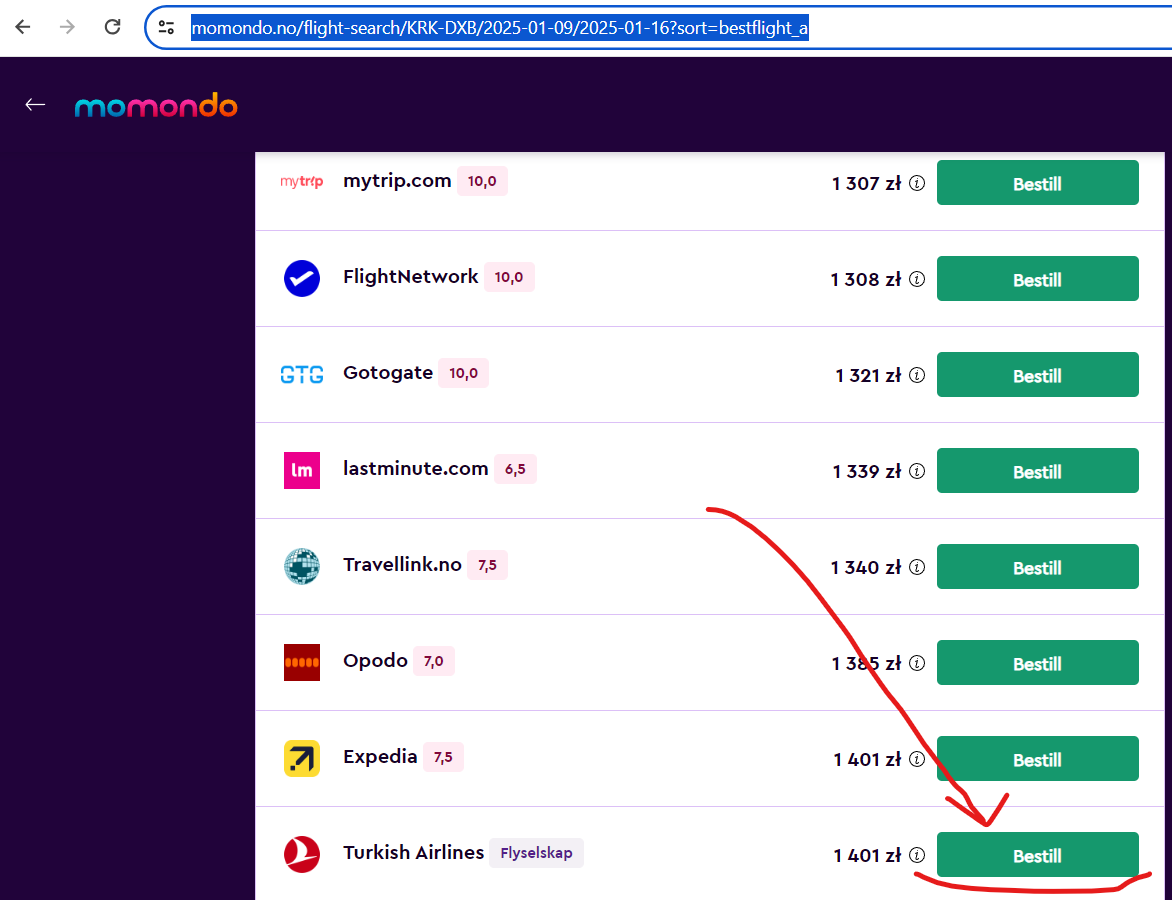Show price info for Travellink.no 1 340 zł
1172x900 pixels.
[x=917, y=567]
